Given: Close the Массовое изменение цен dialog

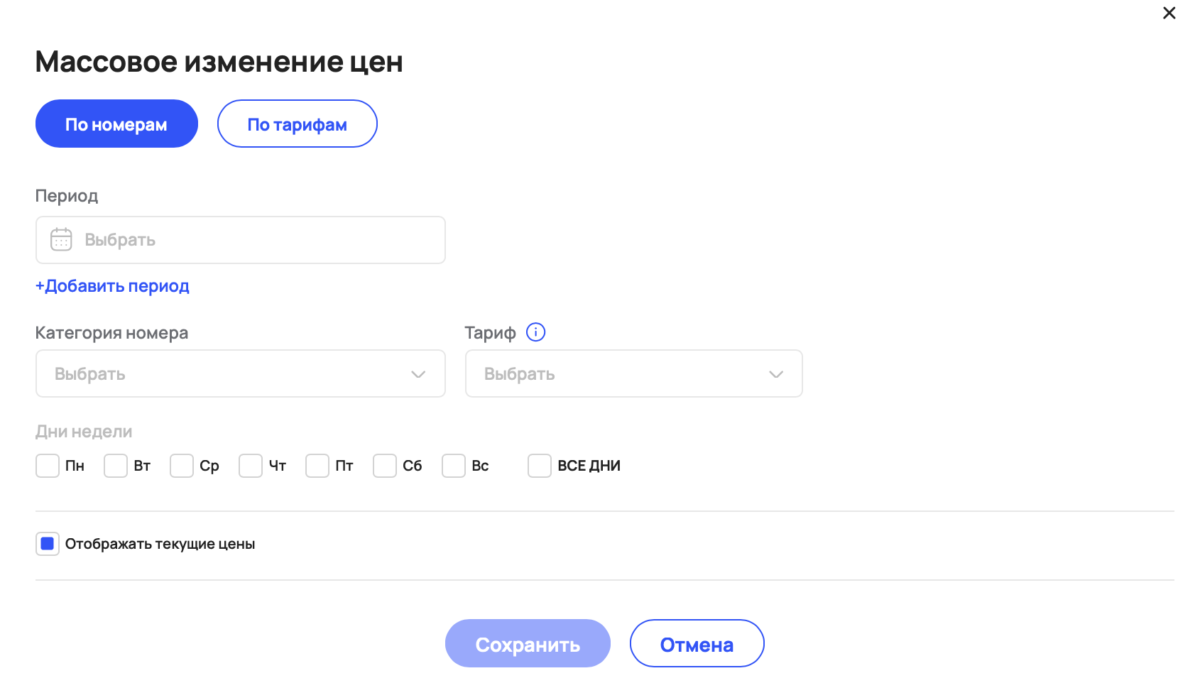Looking at the screenshot, I should (x=1168, y=13).
